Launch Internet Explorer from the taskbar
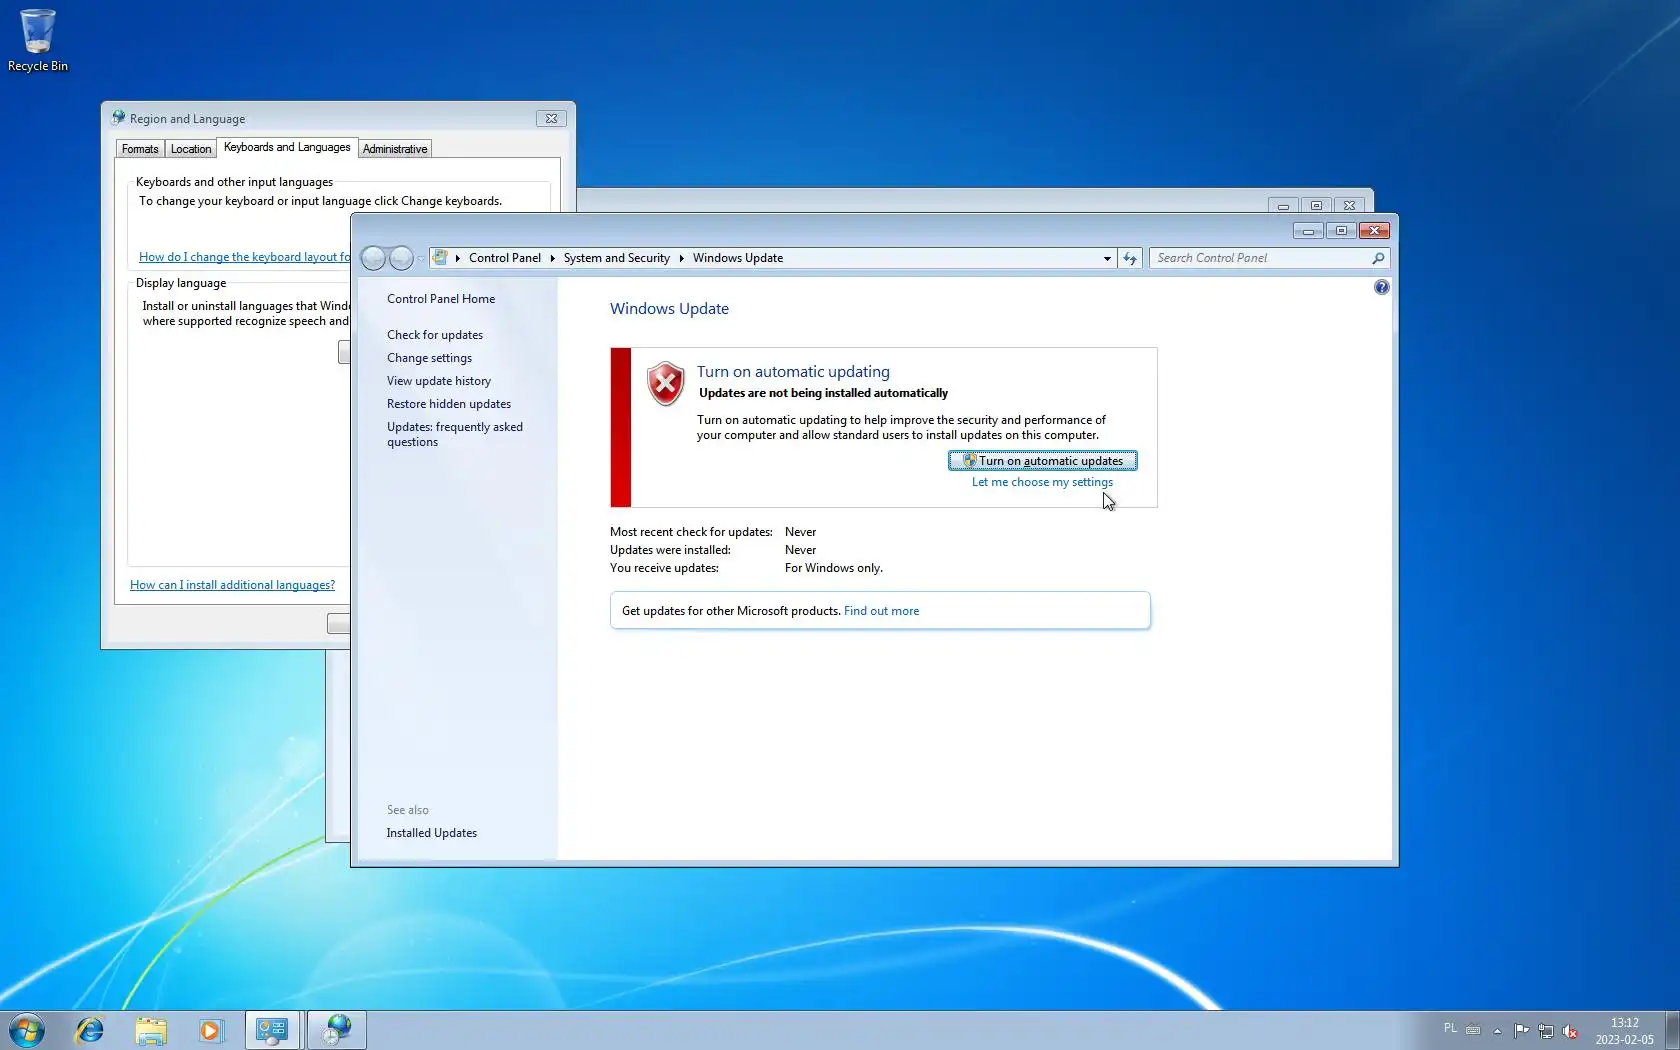This screenshot has width=1680, height=1050. click(x=90, y=1030)
